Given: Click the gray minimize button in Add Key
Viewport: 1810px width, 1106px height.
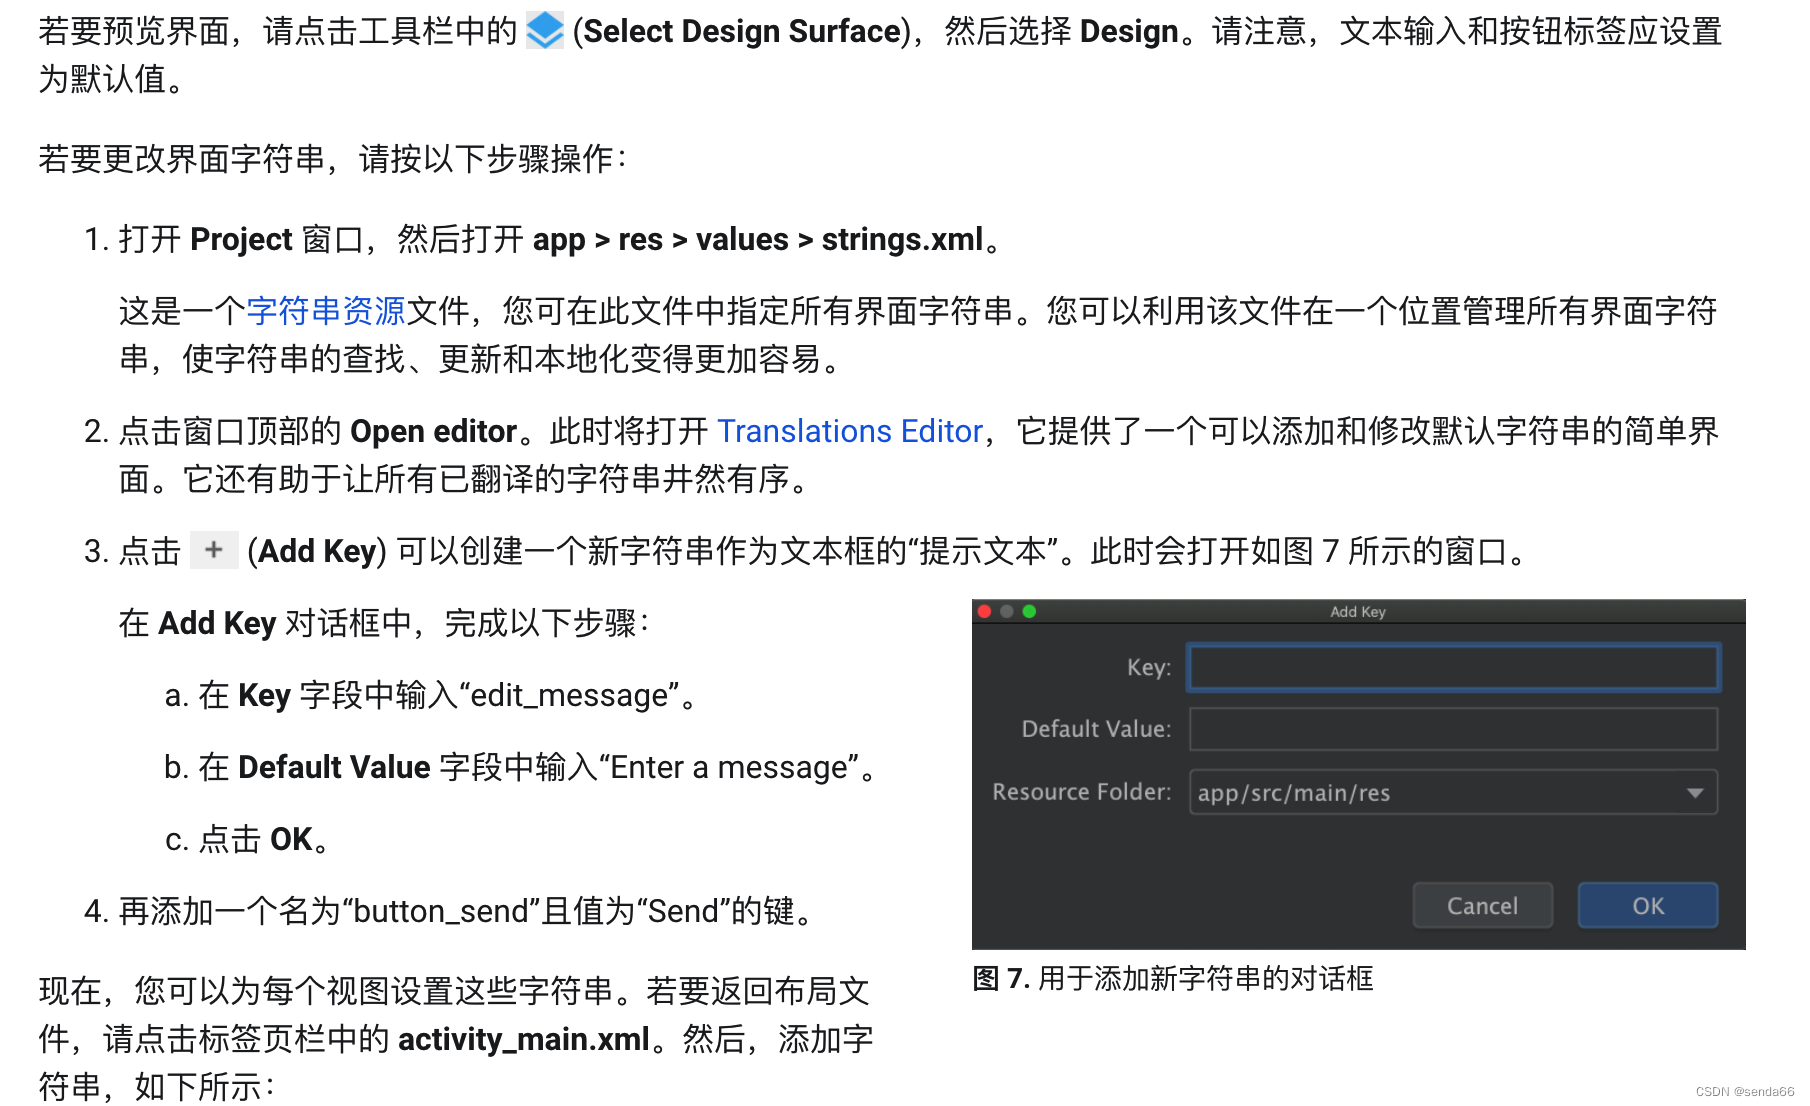Looking at the screenshot, I should [1007, 611].
